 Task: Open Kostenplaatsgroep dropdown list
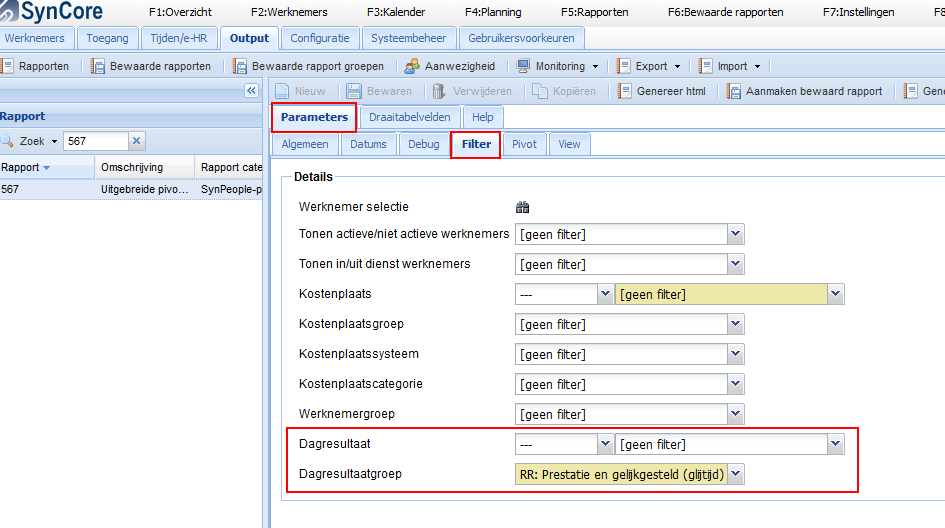tap(736, 324)
